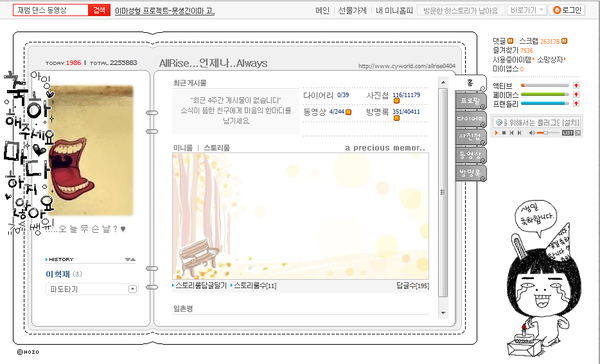Click the red arrow beside 페이머스 bar

coord(576,94)
